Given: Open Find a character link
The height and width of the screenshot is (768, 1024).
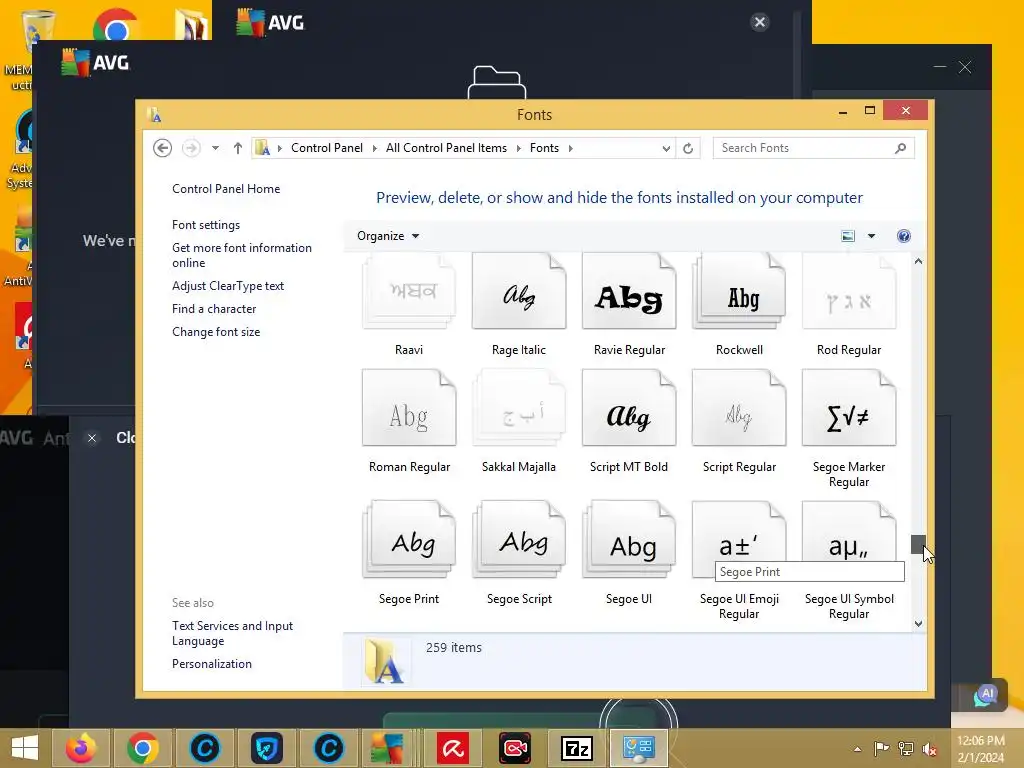Looking at the screenshot, I should 214,309.
